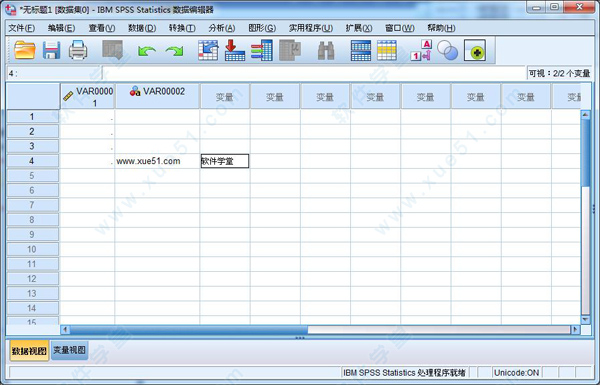The width and height of the screenshot is (600, 385).
Task: Open Find with the binoculars icon
Action: [326, 51]
